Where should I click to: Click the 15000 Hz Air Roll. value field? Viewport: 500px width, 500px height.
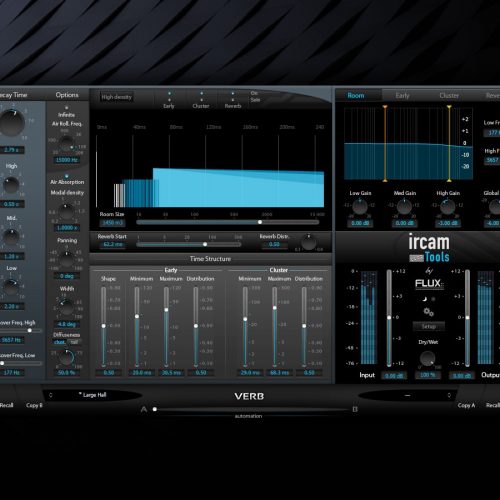coord(67,160)
